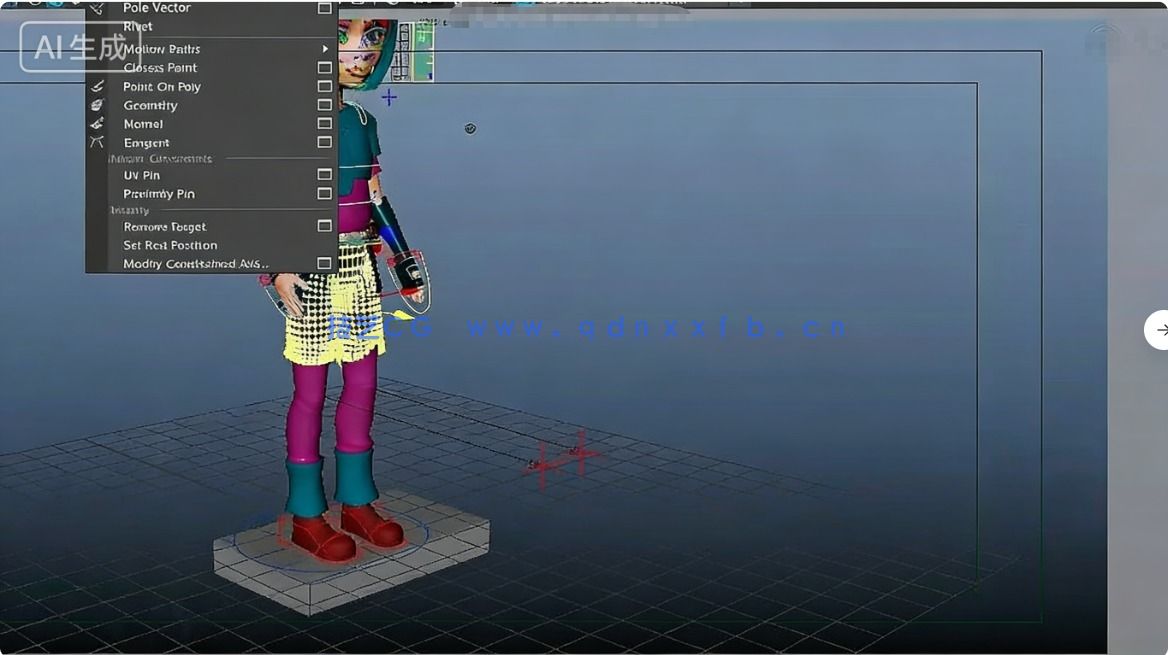Screen dimensions: 1168x655
Task: Click the AI生成 badge
Action: [79, 47]
